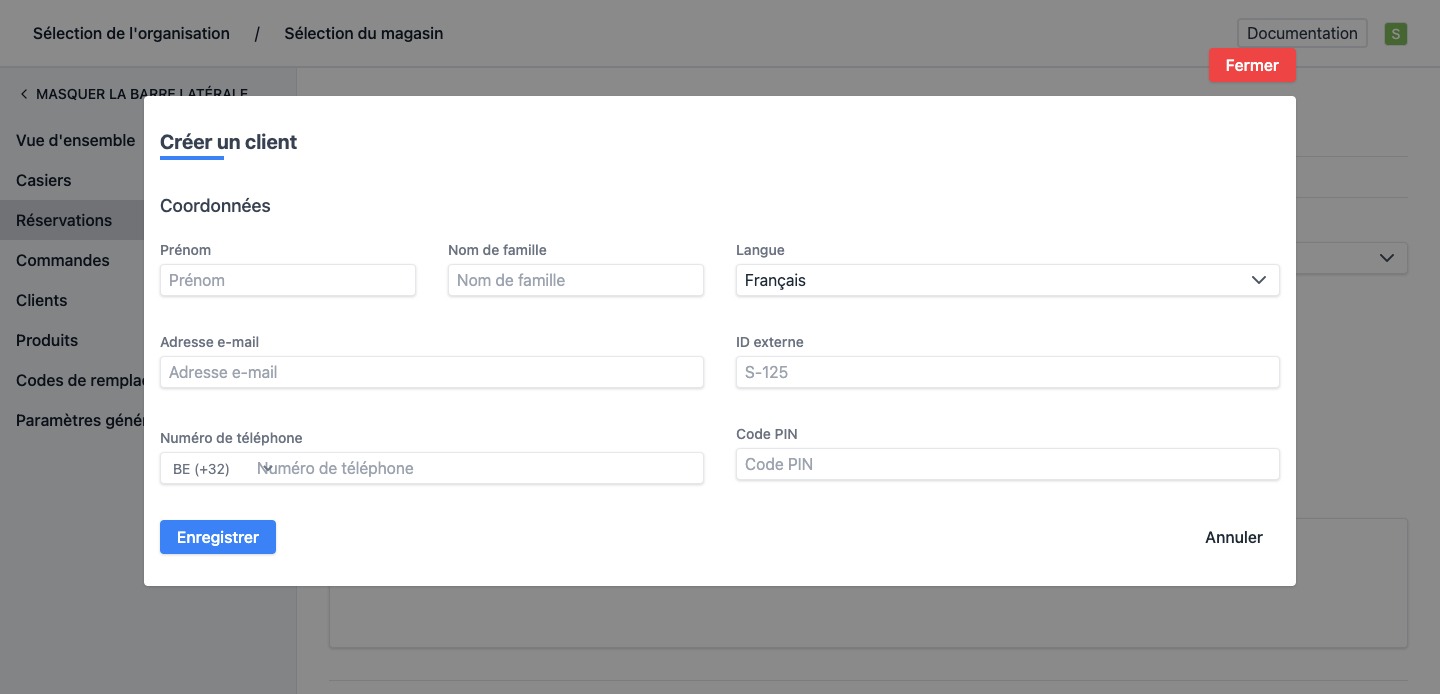Open the BE (+32) country code selector
Image resolution: width=1440 pixels, height=694 pixels.
[x=220, y=469]
